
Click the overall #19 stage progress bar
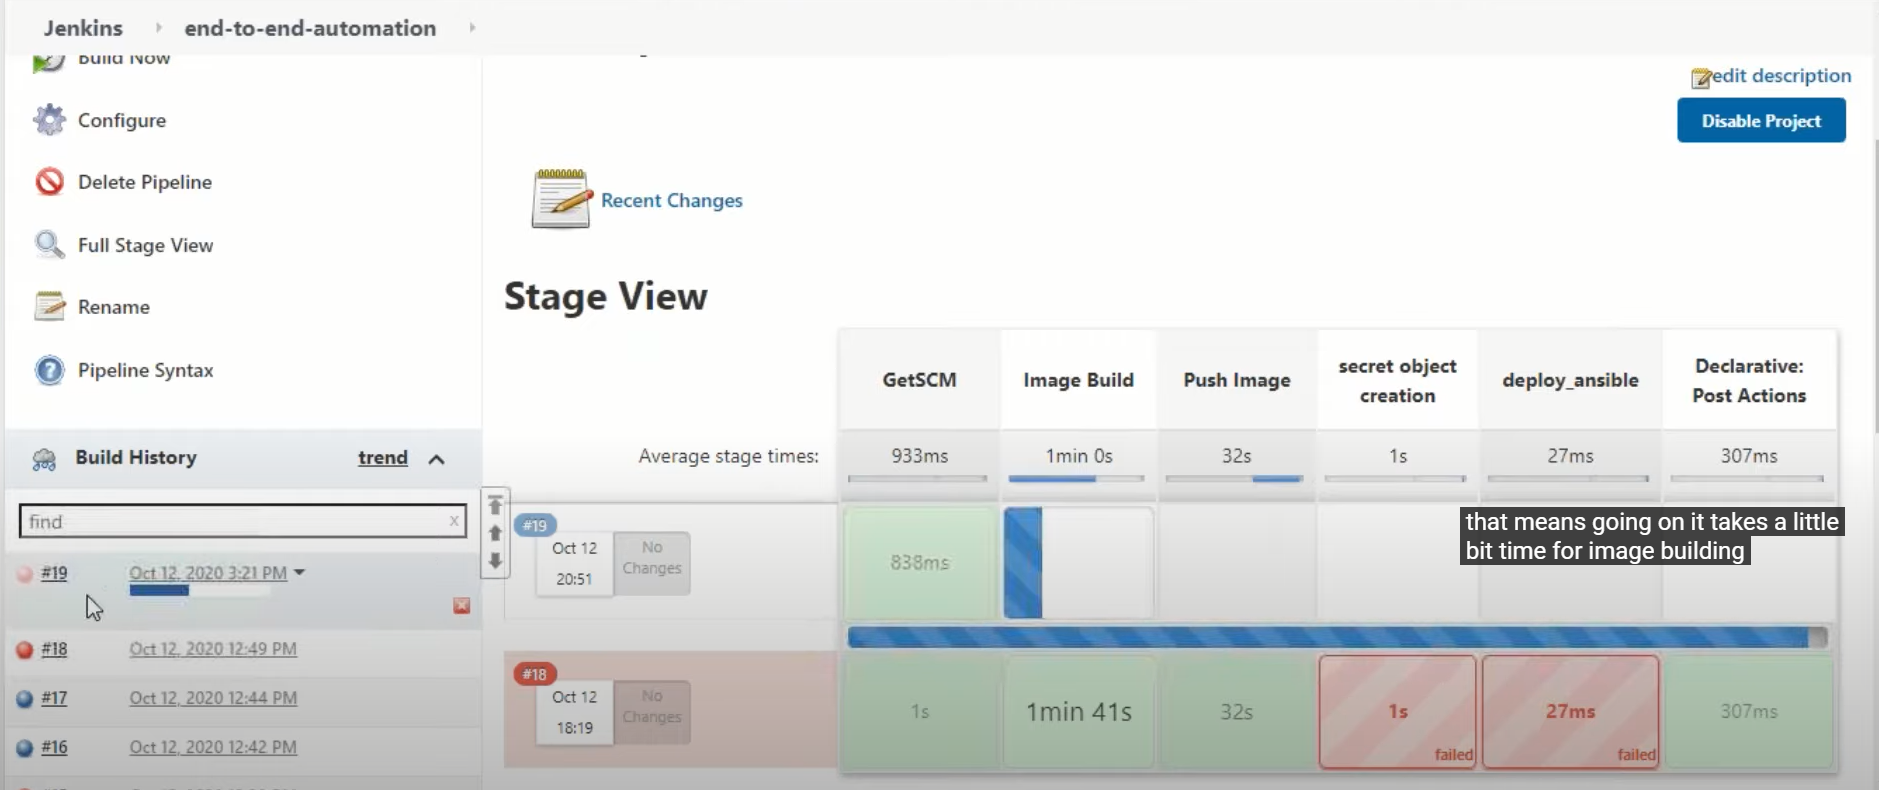[1337, 637]
